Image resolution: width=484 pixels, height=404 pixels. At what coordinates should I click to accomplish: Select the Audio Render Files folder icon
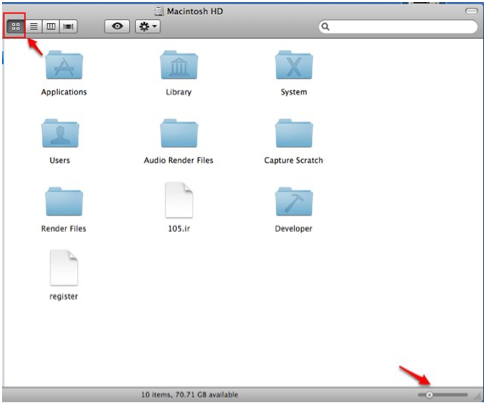(x=179, y=133)
